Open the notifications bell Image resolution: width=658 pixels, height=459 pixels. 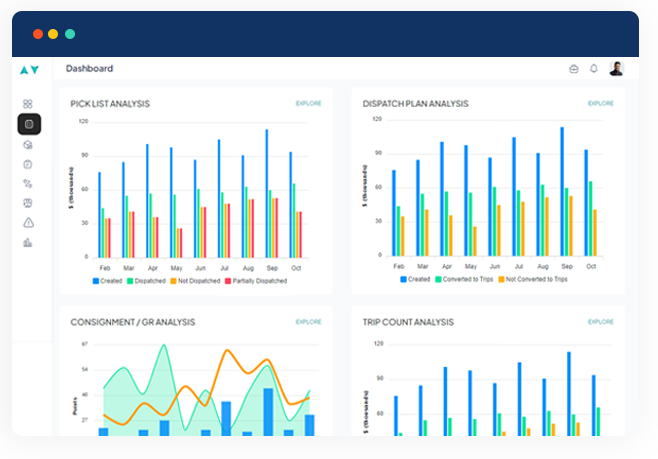pos(593,68)
